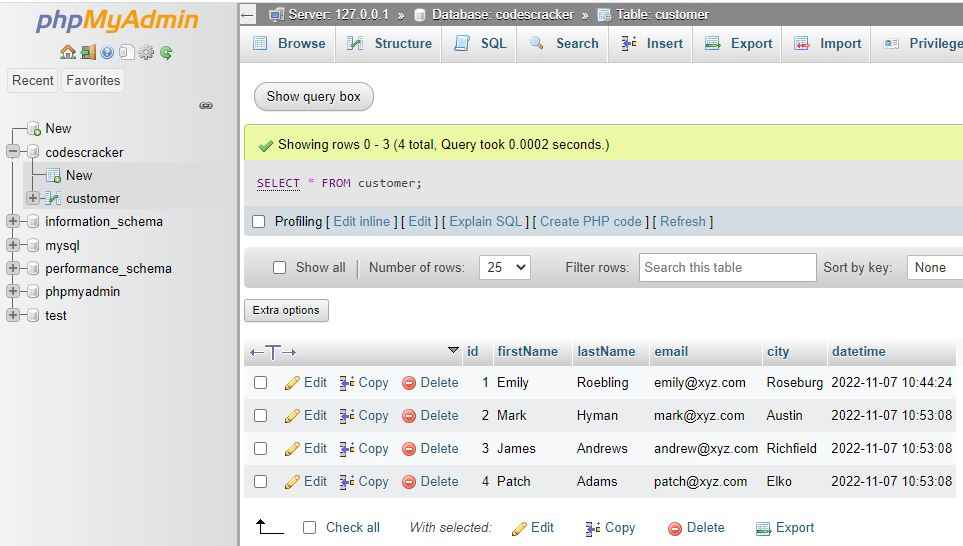The height and width of the screenshot is (546, 963).
Task: Click the log out door icon
Action: click(x=88, y=53)
